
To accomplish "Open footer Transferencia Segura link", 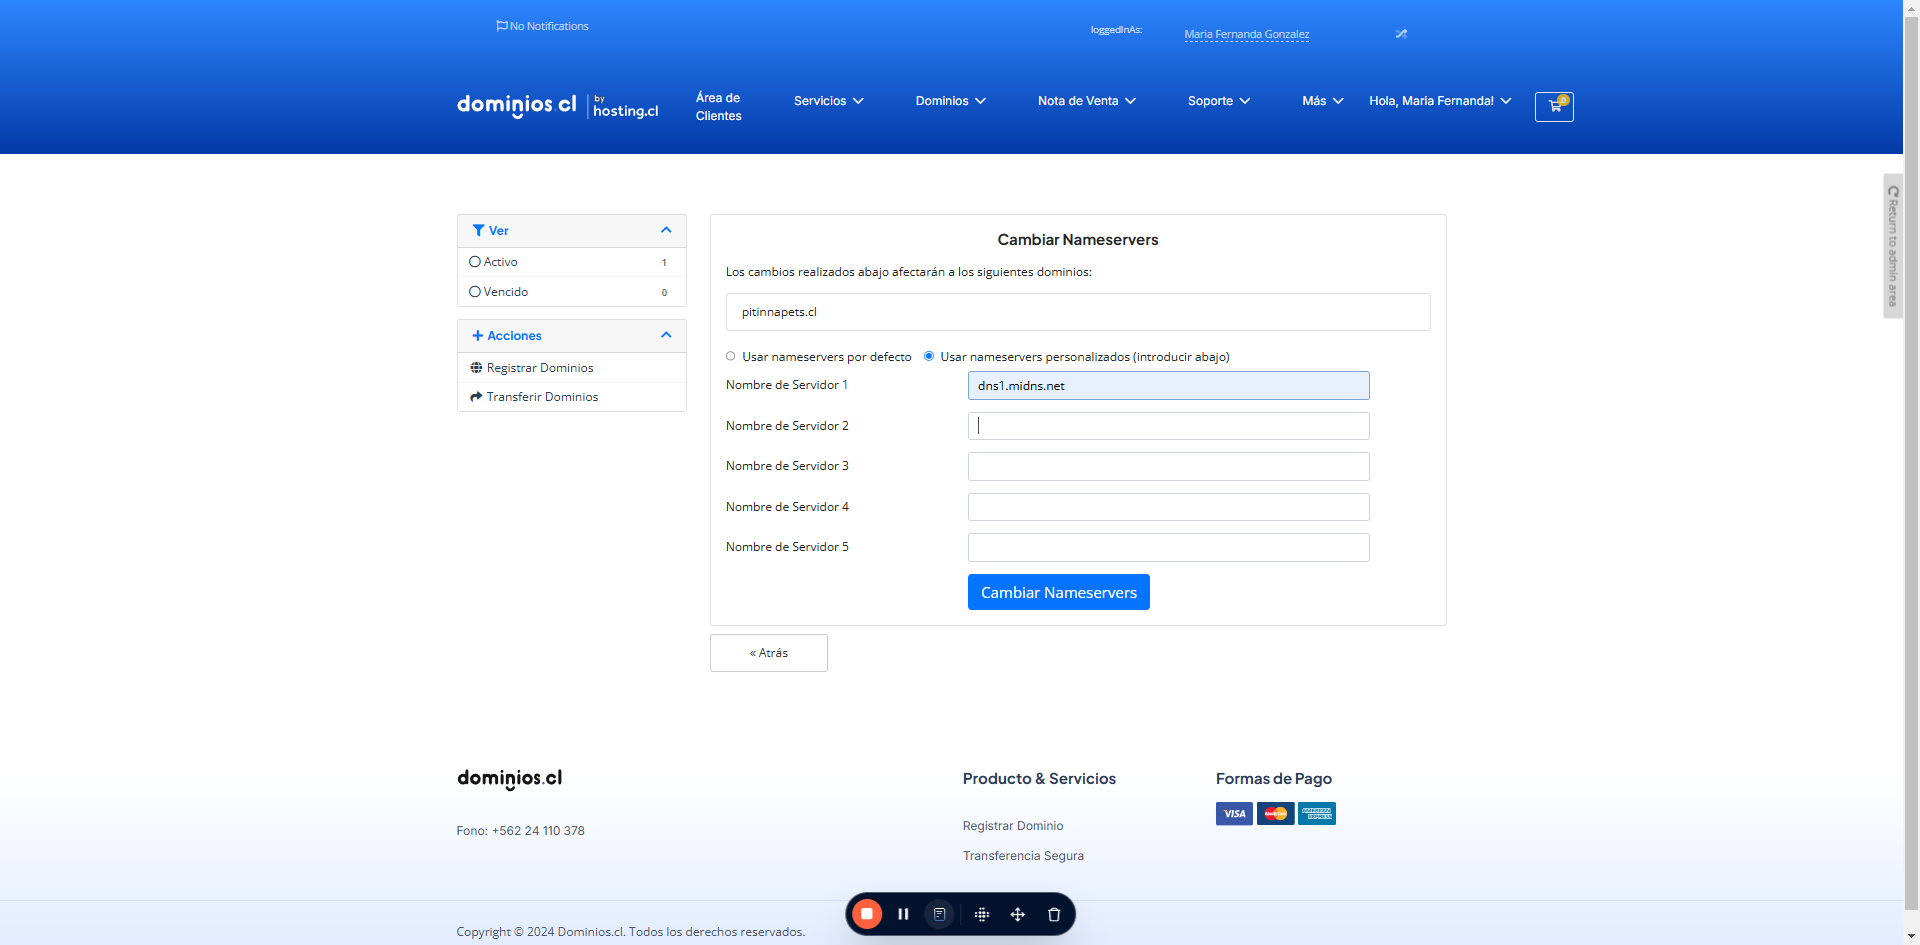I will (x=1023, y=856).
